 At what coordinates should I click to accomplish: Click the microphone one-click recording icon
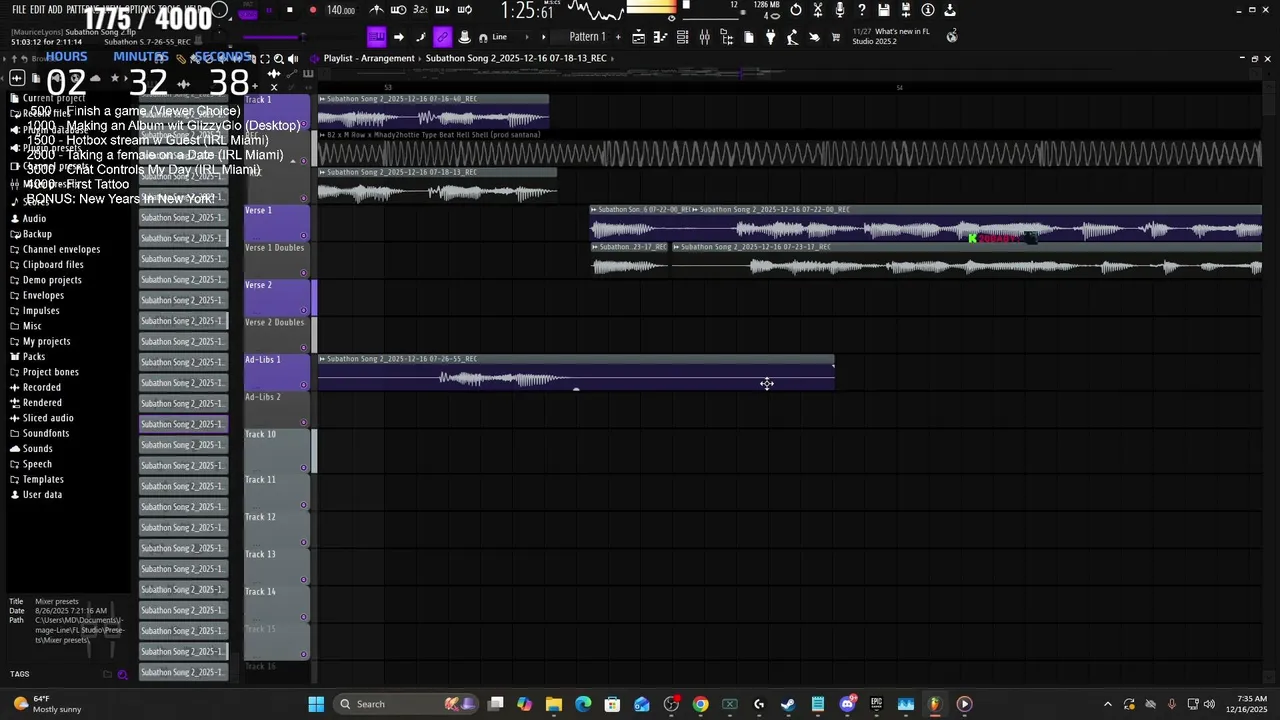840,10
